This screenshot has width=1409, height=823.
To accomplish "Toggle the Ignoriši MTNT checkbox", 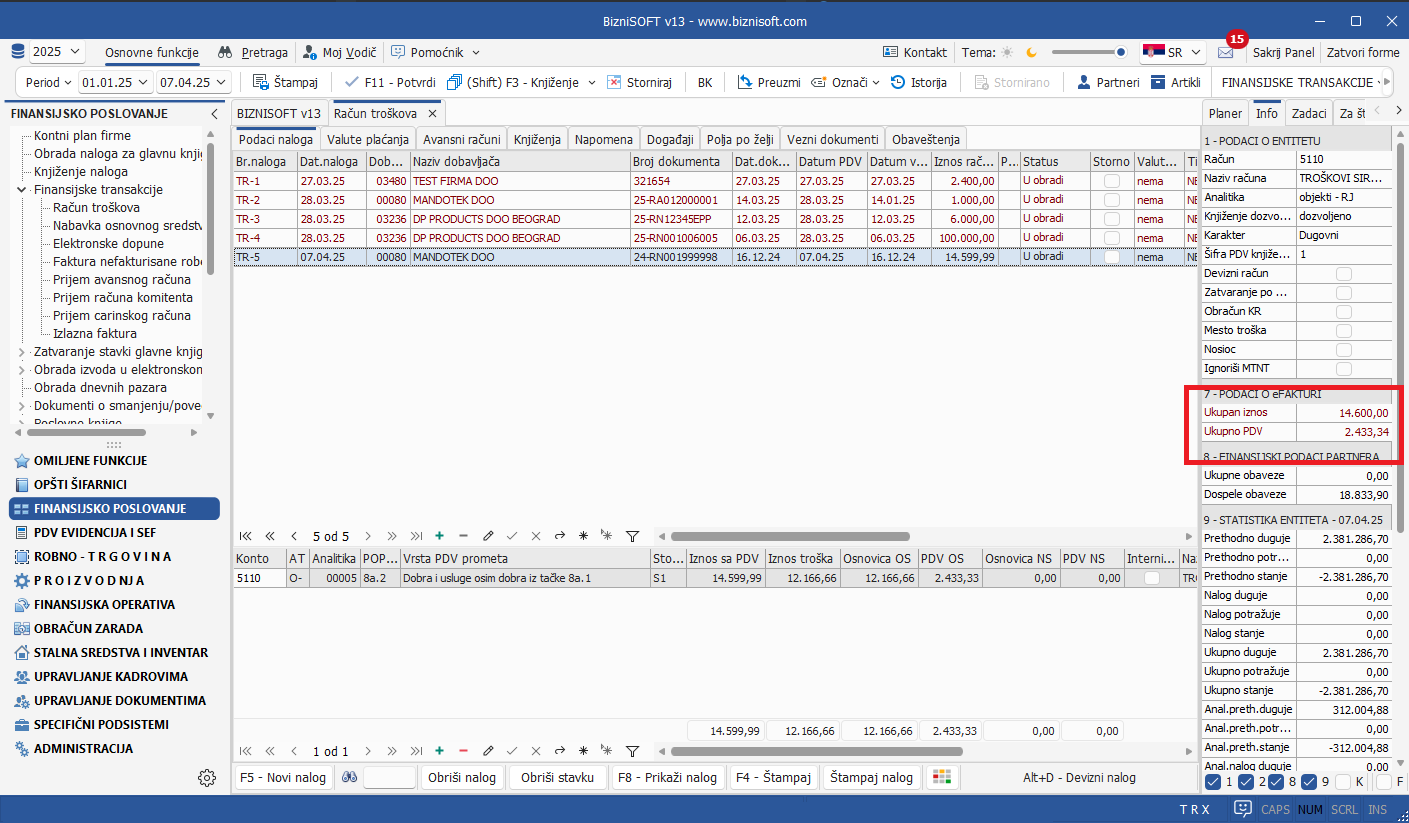I will (1343, 369).
